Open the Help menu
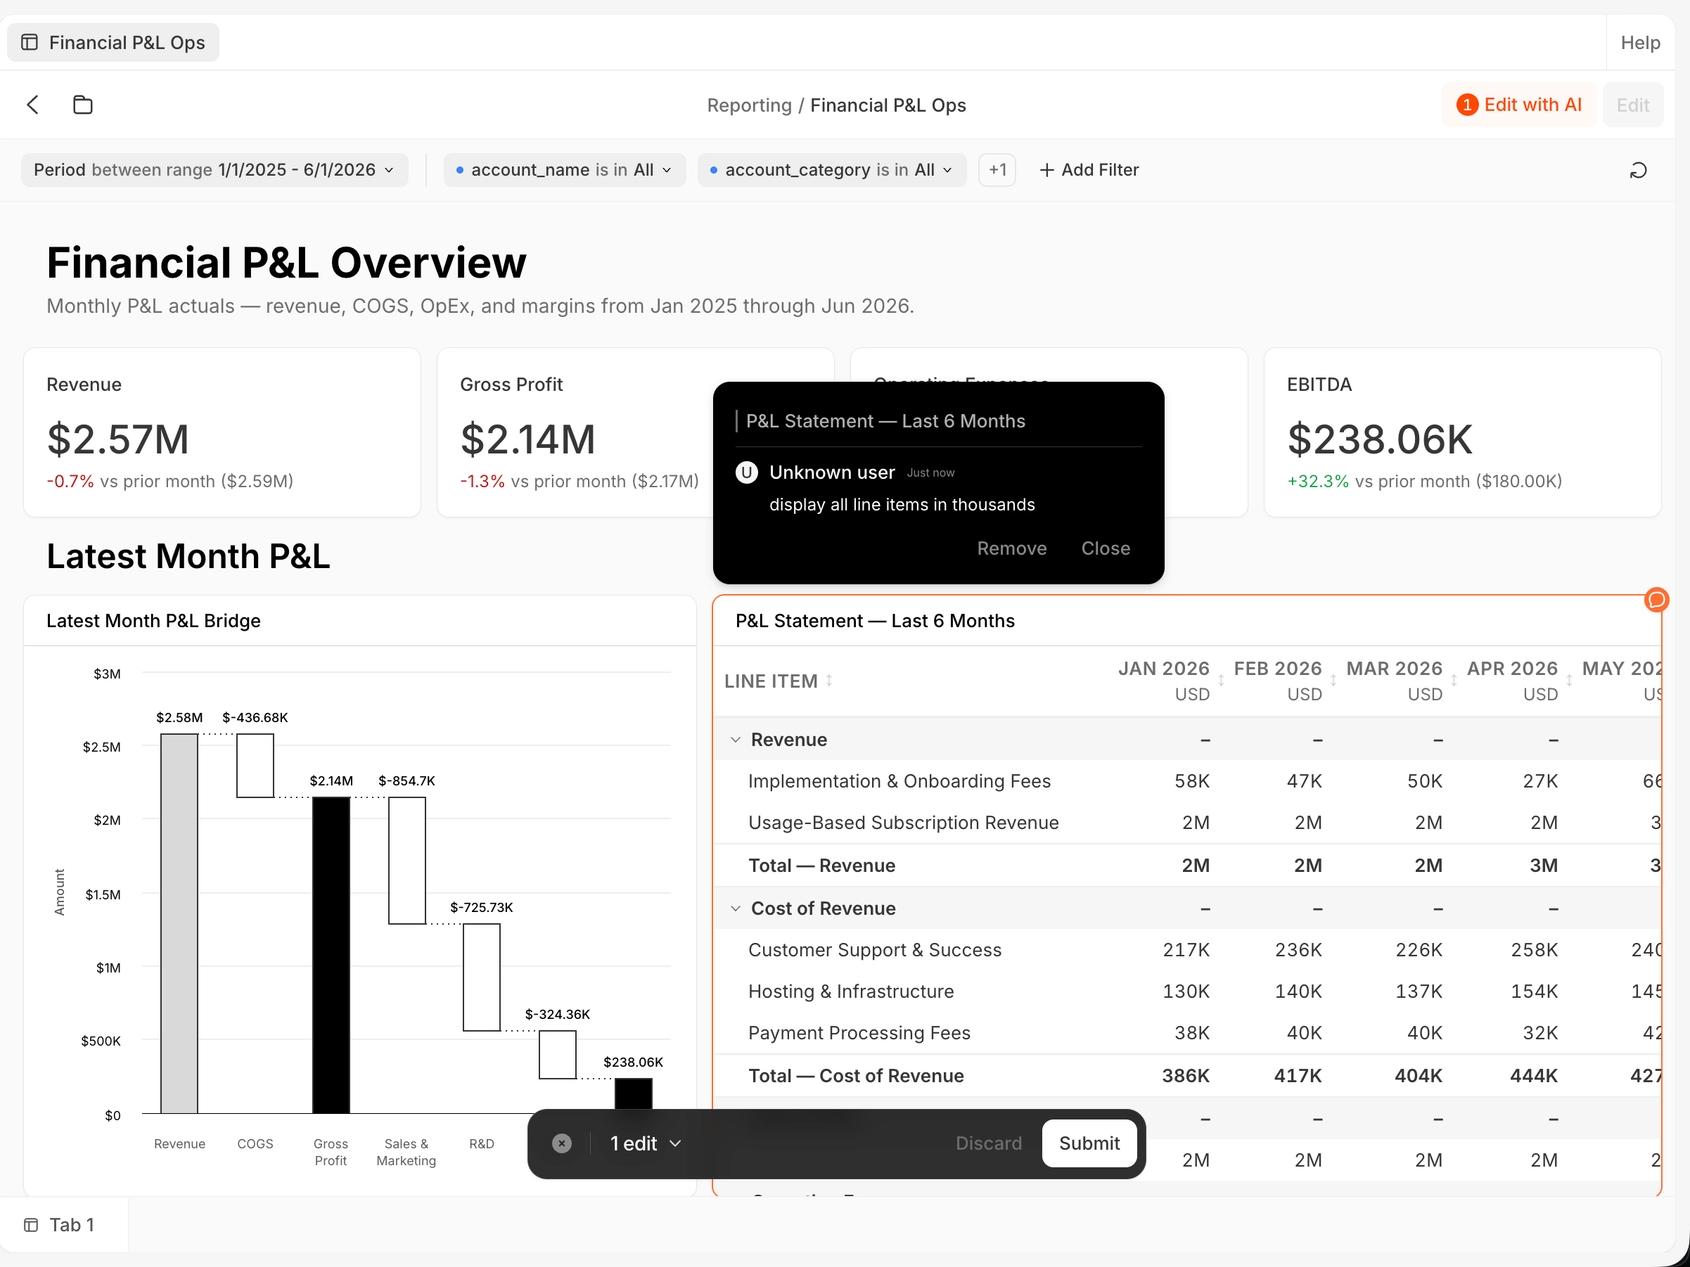Viewport: 1690px width, 1267px height. click(1640, 42)
